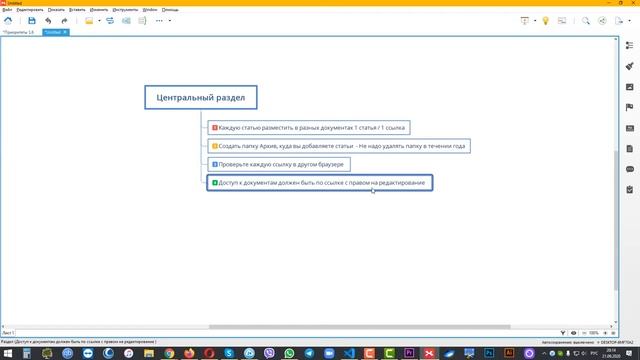Open the Показать menu
This screenshot has width=640, height=360.
pos(56,9)
